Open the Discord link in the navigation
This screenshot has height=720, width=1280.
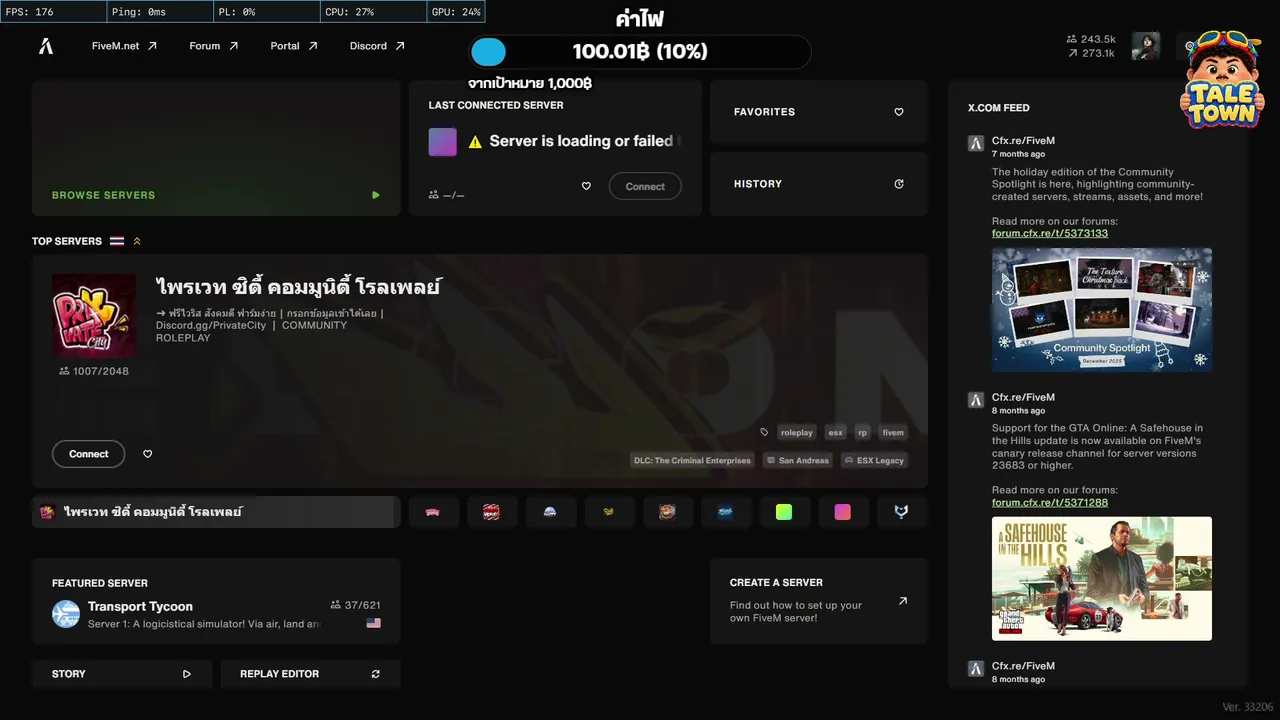(377, 46)
